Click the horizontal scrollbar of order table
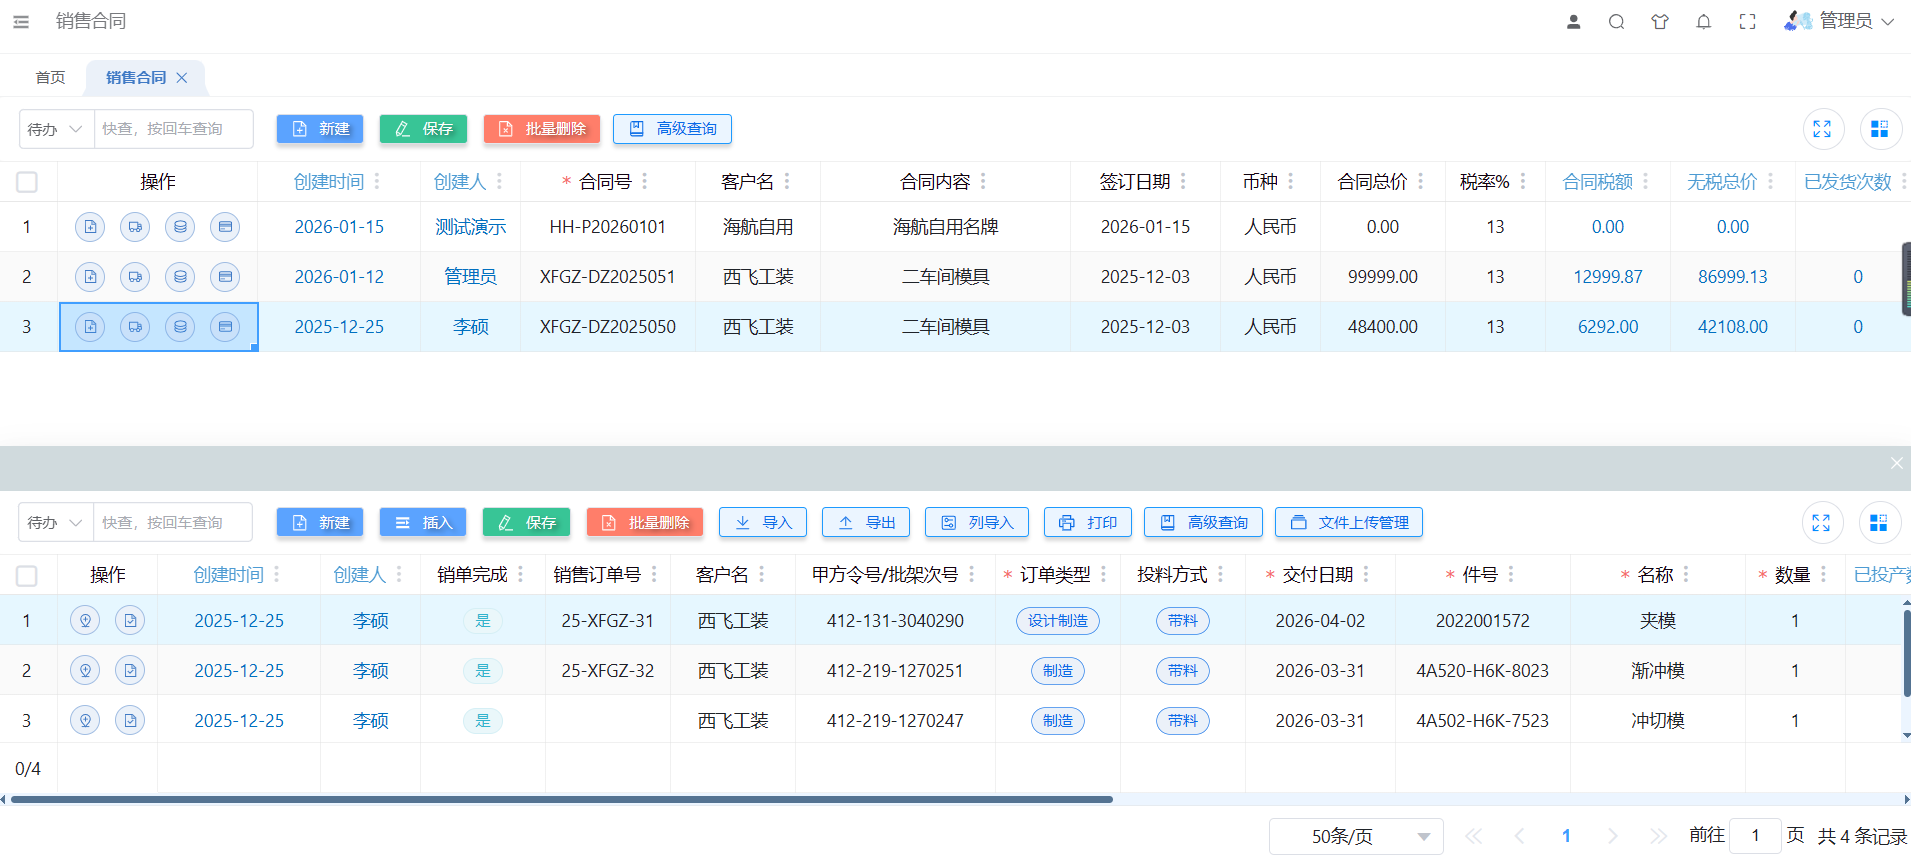Viewport: 1911px width, 855px height. 561,800
